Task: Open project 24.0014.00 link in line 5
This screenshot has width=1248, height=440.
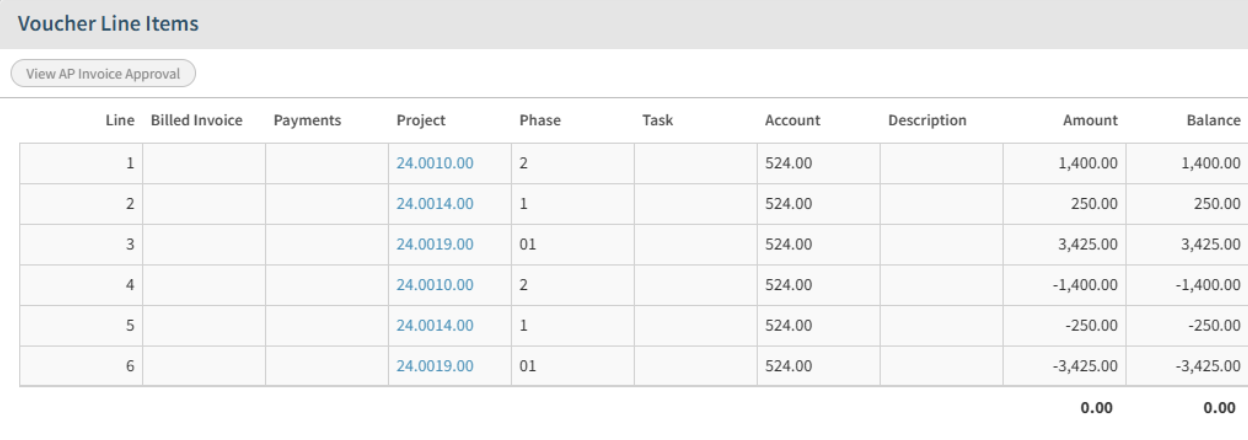Action: (435, 325)
